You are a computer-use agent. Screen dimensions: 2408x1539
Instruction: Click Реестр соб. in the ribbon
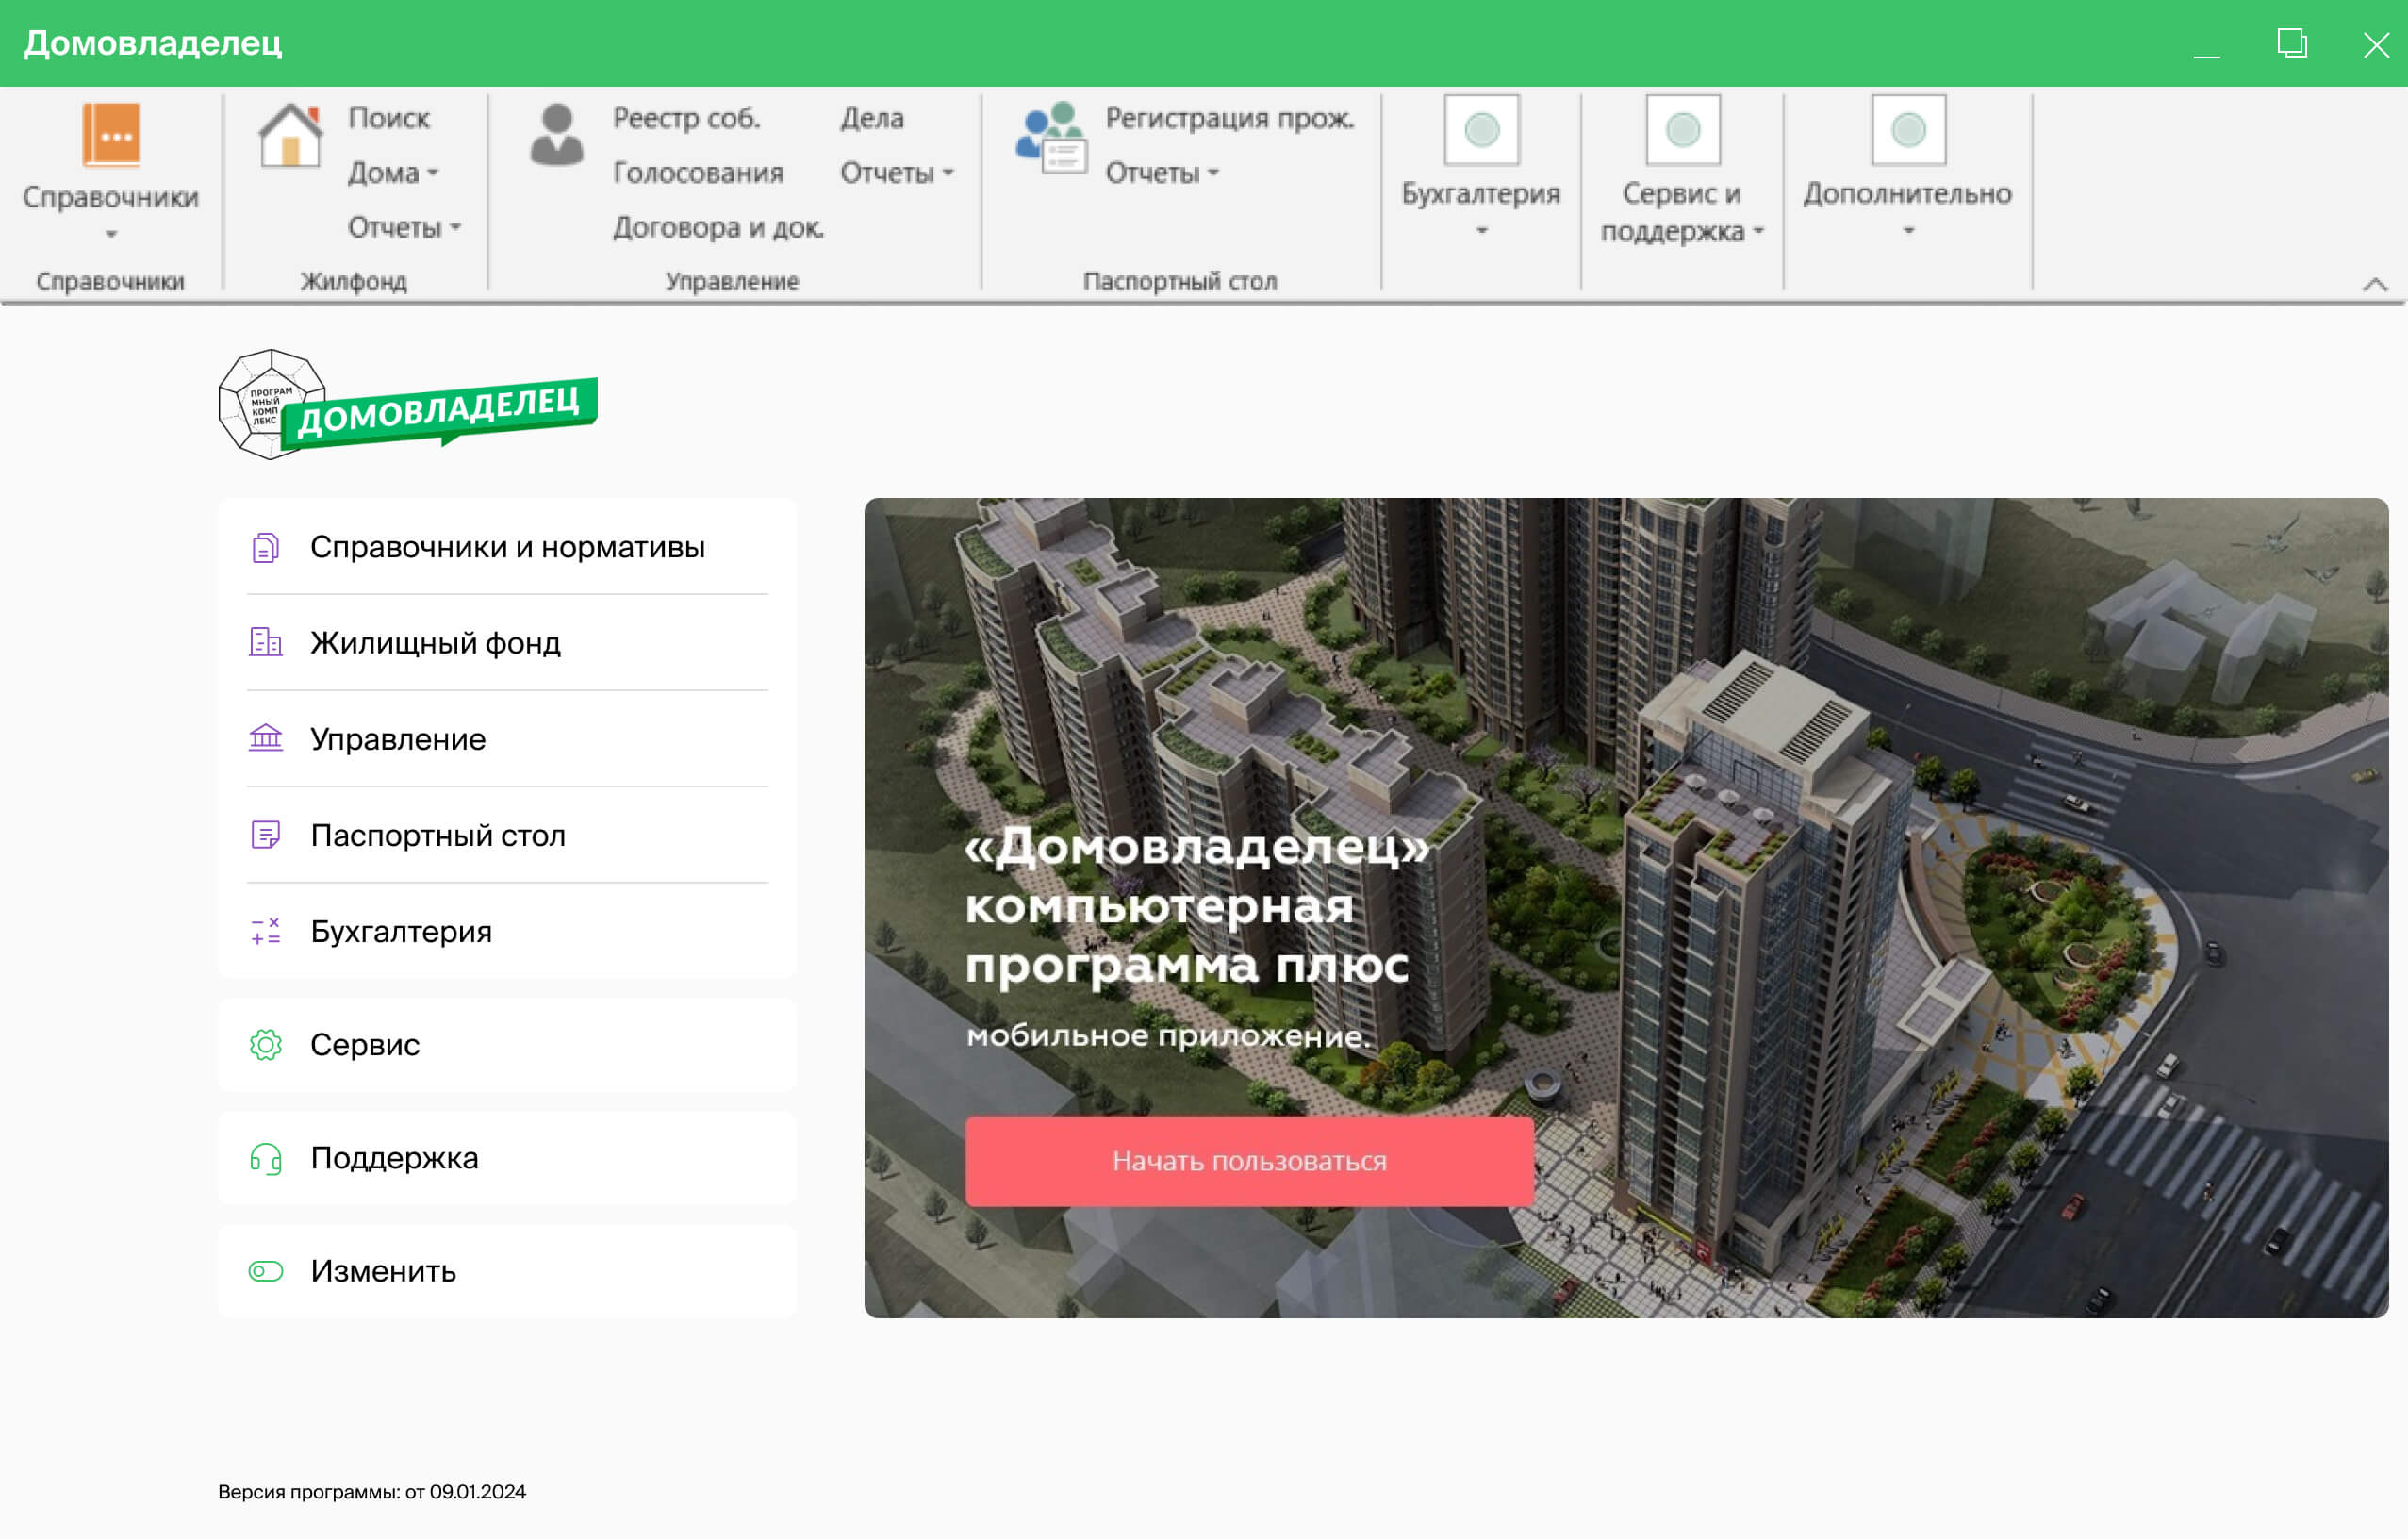pos(686,118)
